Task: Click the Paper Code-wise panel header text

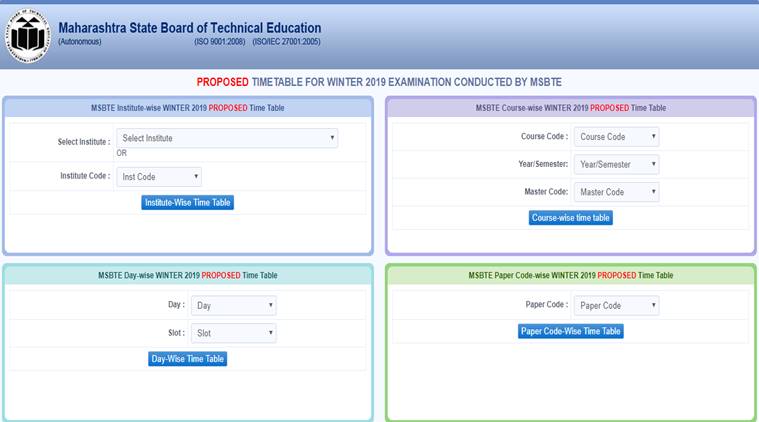Action: click(570, 275)
